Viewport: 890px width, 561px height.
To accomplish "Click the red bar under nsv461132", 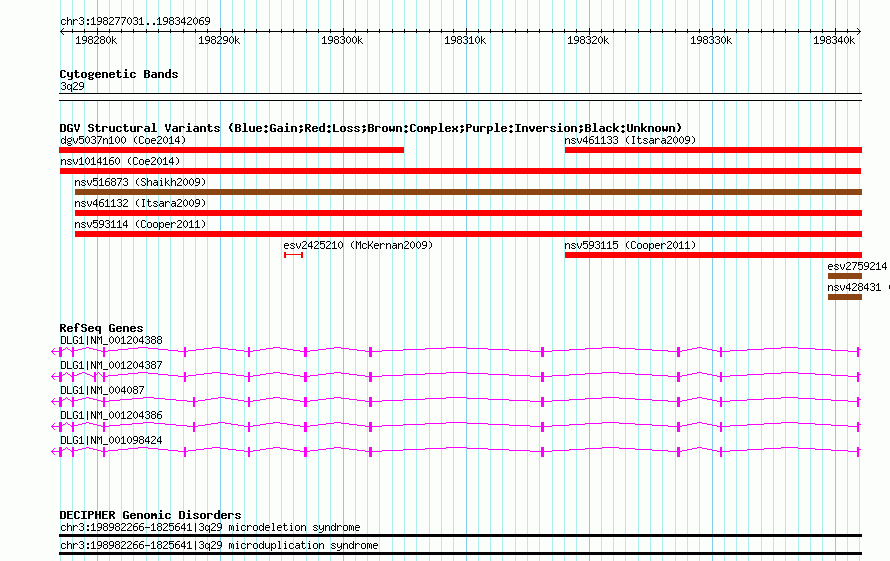I will point(468,213).
